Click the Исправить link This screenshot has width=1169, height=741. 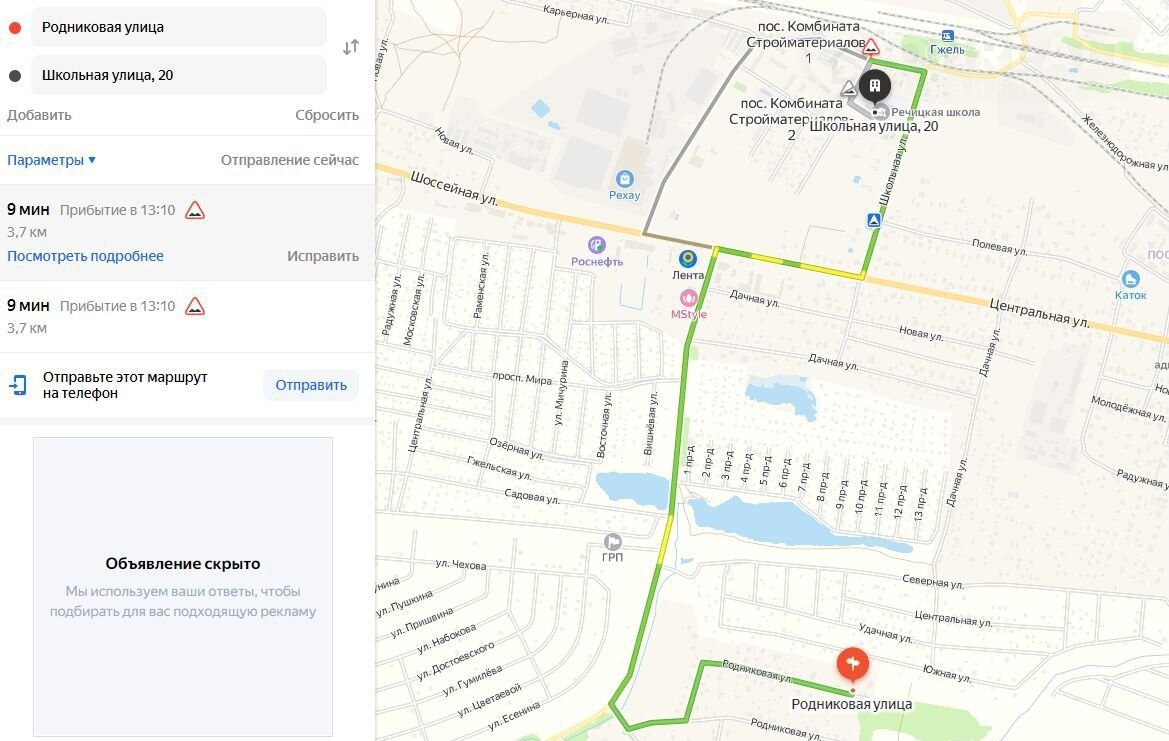[x=323, y=256]
